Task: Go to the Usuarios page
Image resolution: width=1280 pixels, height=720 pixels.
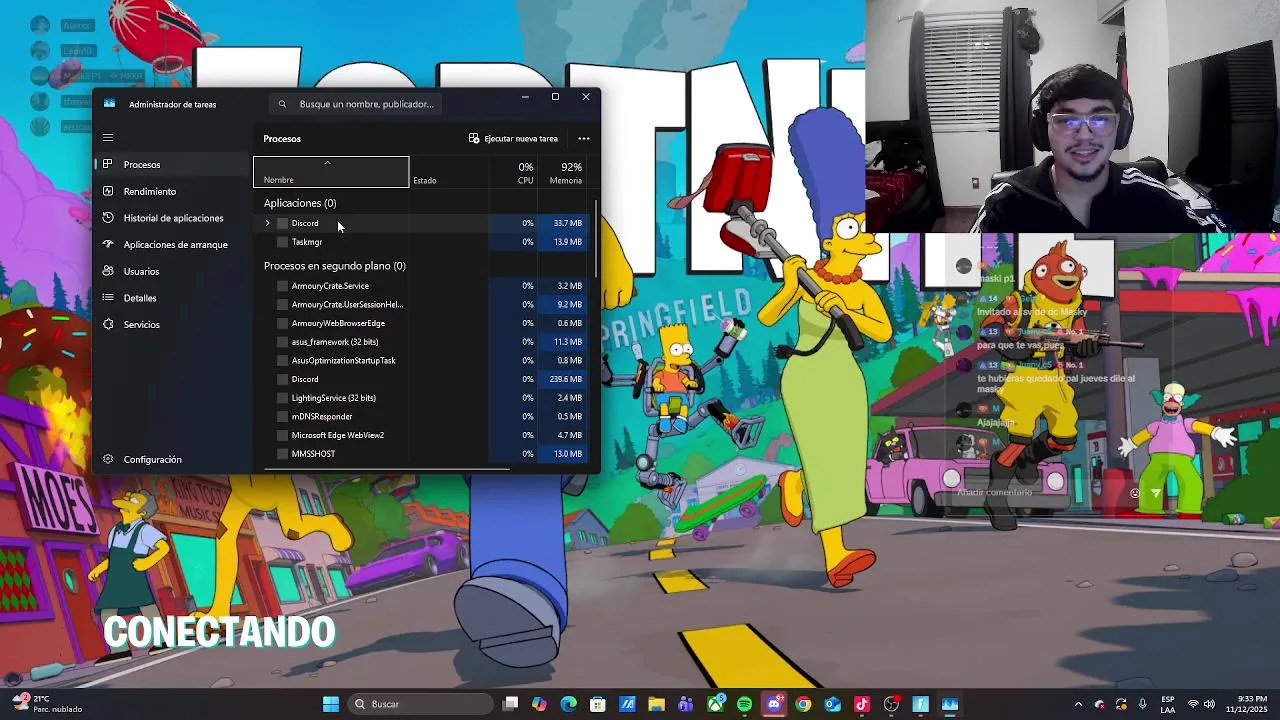Action: pyautogui.click(x=171, y=271)
